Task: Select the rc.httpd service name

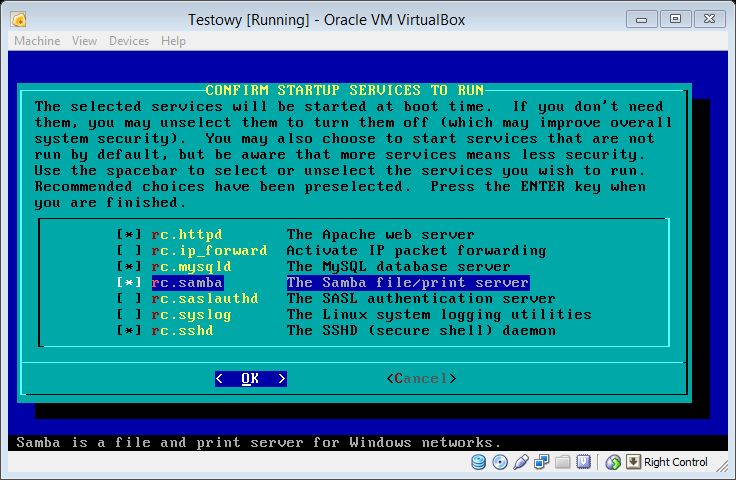Action: pos(187,235)
